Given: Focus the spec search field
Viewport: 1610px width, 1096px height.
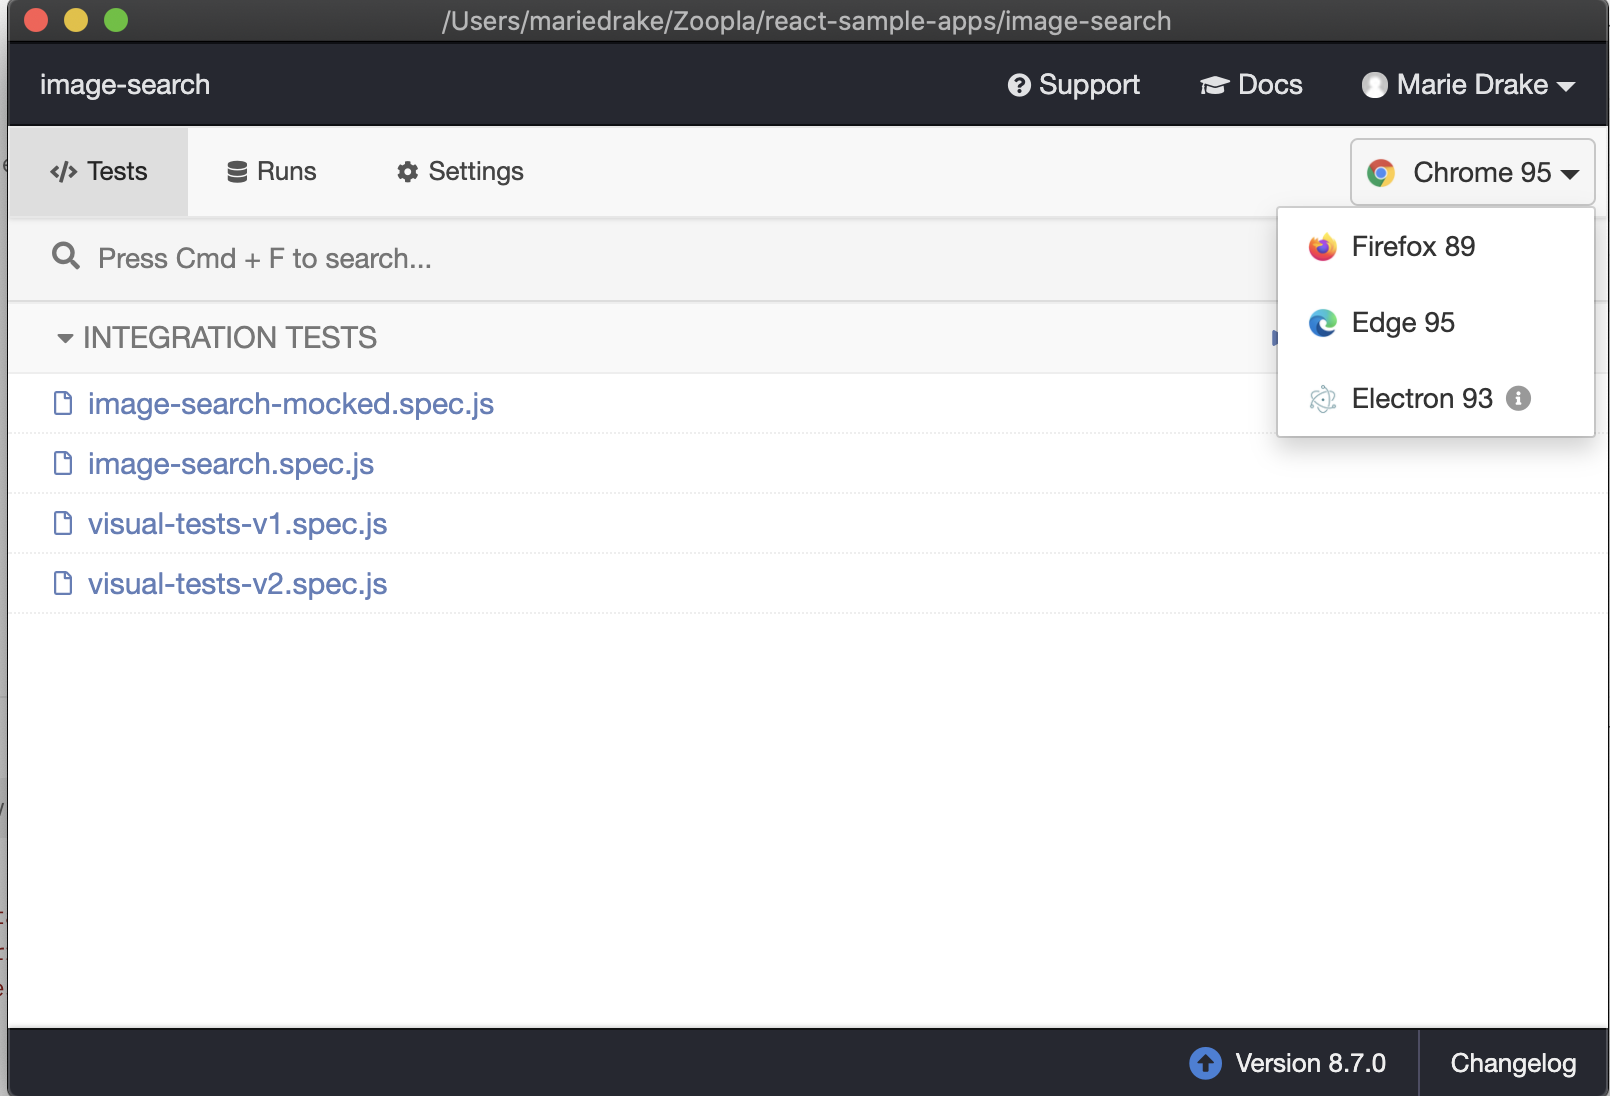Looking at the screenshot, I should point(640,259).
